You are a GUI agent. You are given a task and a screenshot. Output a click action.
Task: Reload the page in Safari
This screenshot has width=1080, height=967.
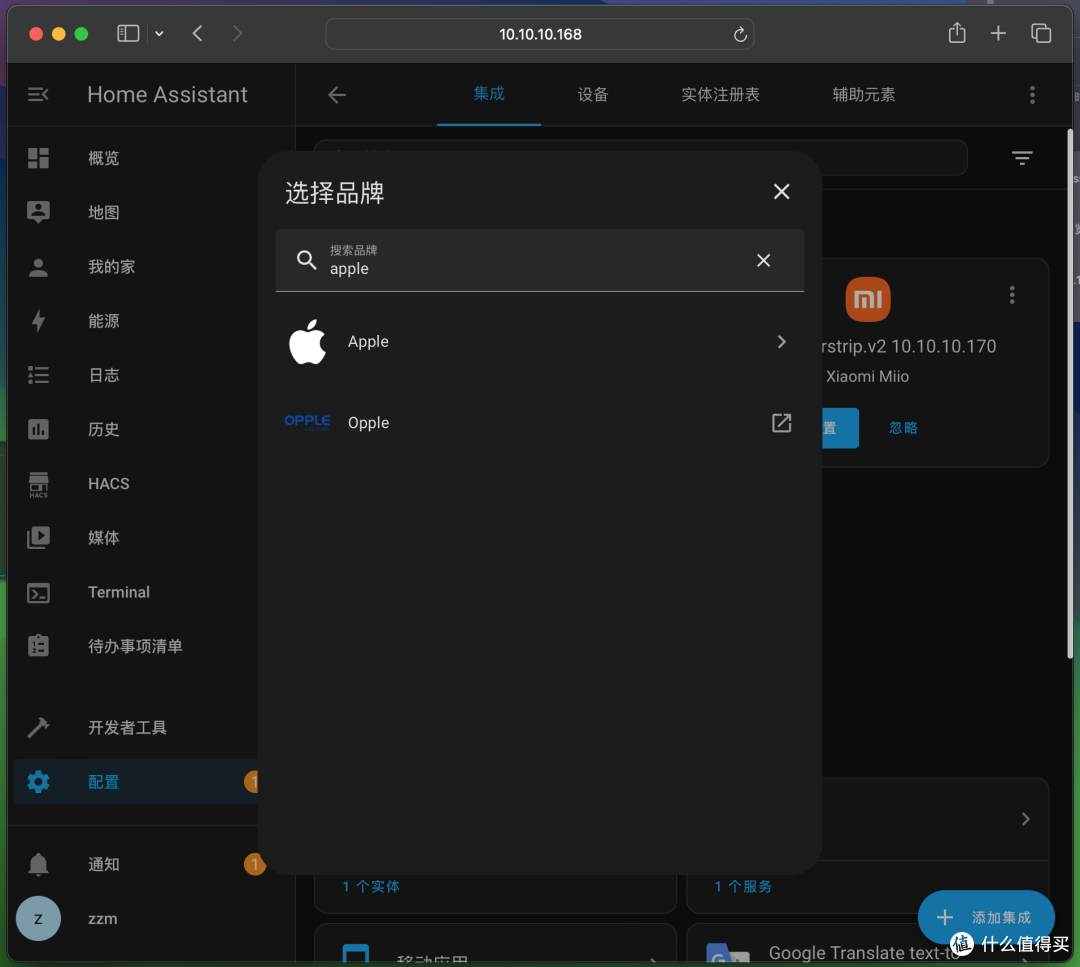point(740,34)
